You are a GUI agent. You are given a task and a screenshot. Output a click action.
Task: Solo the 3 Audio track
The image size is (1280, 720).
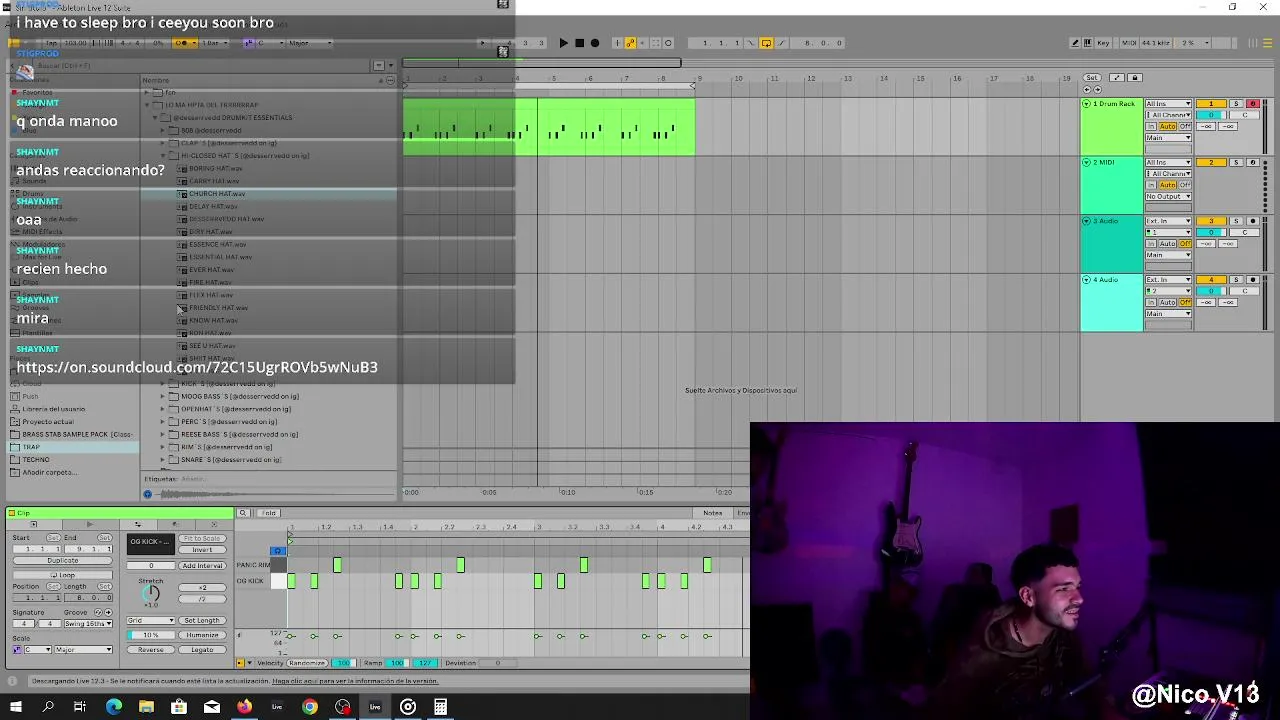click(1236, 221)
